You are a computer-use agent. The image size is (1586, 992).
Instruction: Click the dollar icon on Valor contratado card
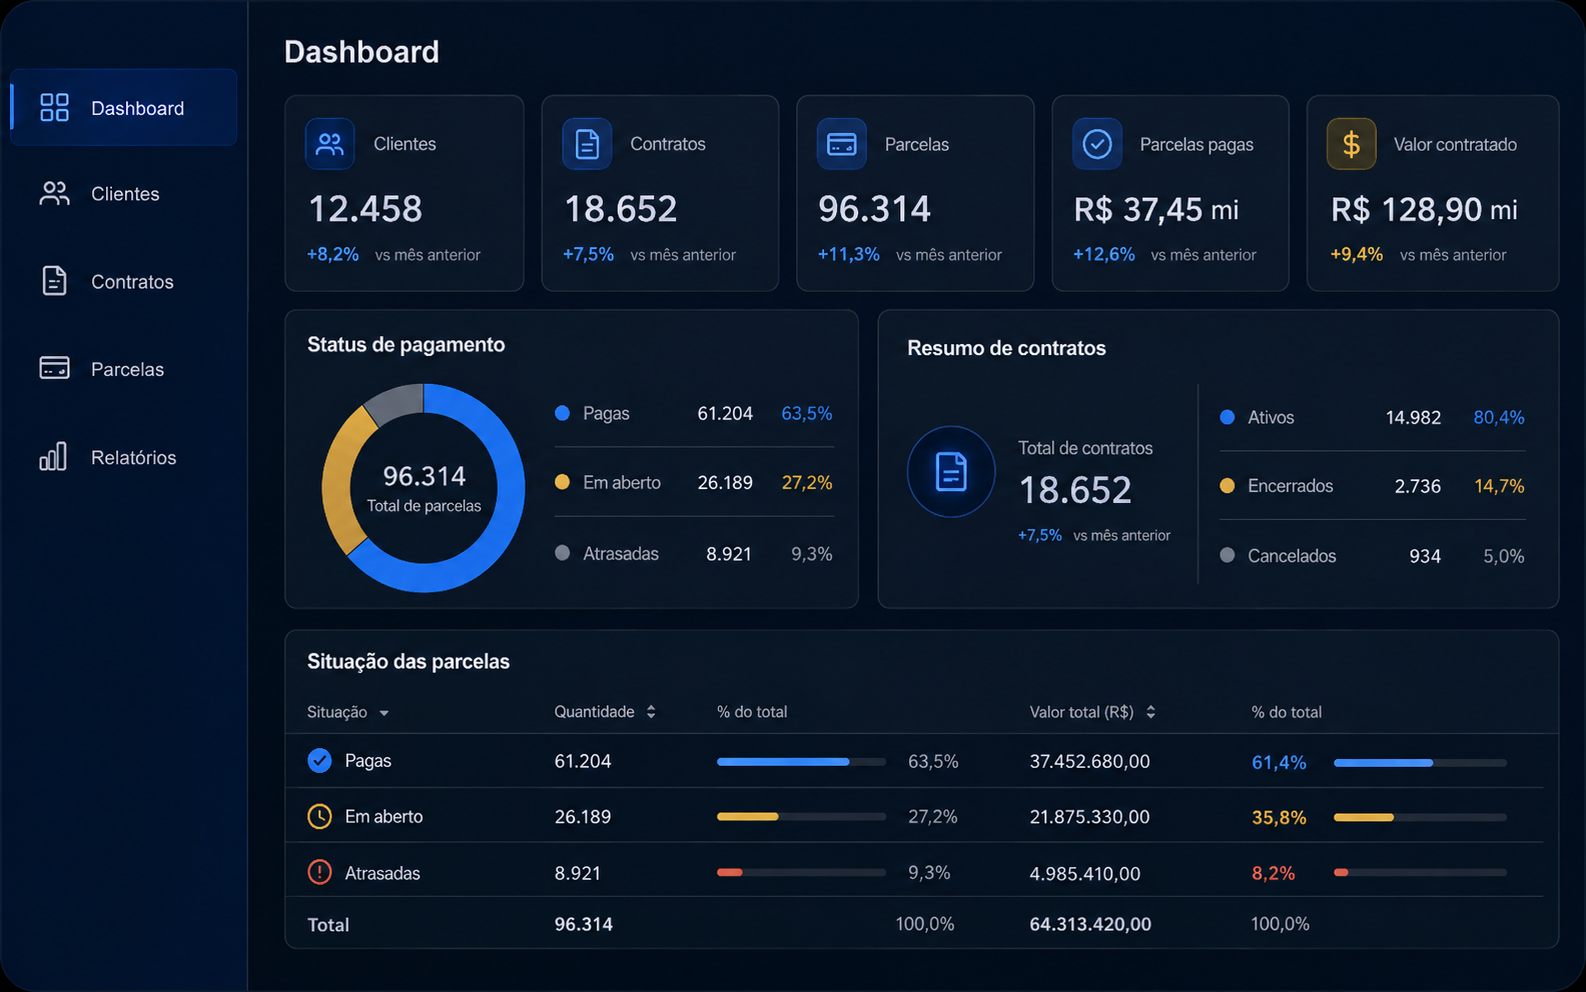[x=1351, y=144]
